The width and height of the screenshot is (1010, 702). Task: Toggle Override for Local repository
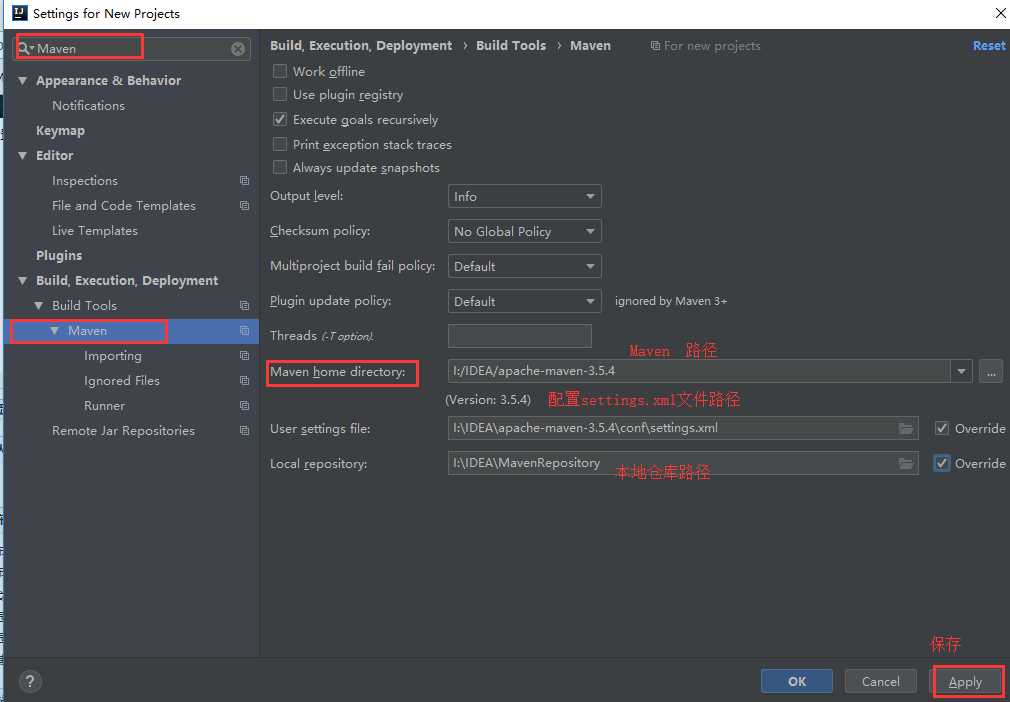pos(942,463)
